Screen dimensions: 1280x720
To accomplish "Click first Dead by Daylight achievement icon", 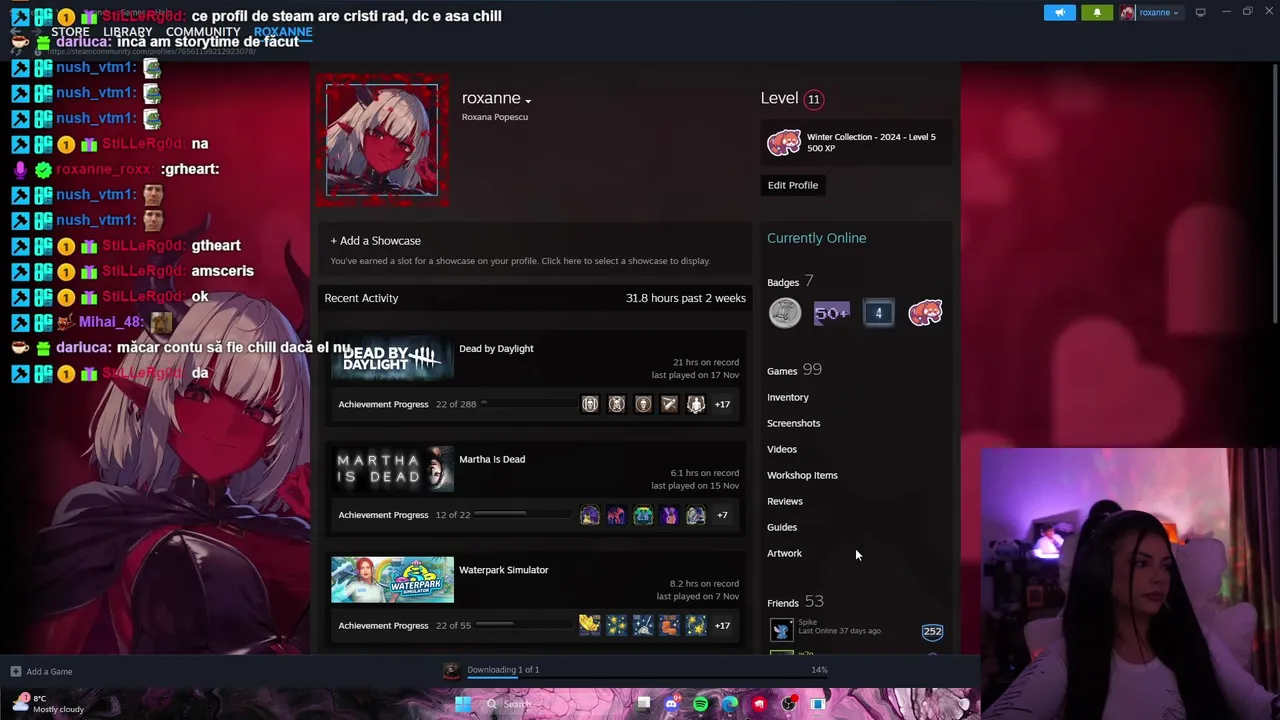I will (x=590, y=404).
